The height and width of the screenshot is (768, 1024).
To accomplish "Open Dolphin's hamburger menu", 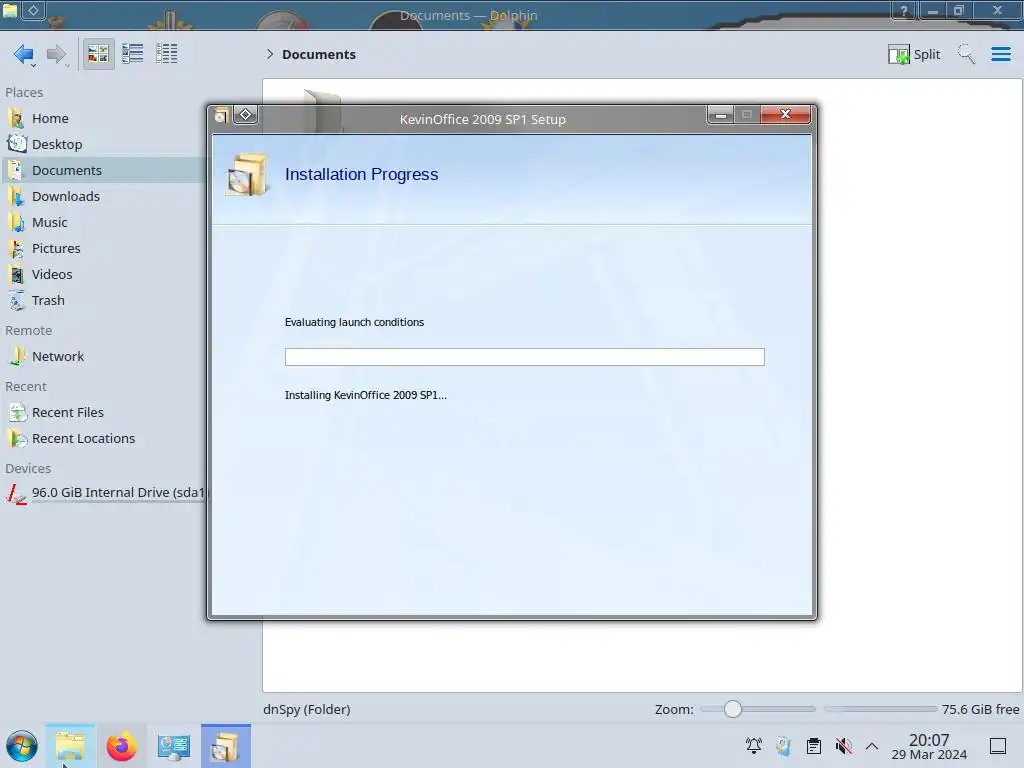I will tap(1000, 54).
